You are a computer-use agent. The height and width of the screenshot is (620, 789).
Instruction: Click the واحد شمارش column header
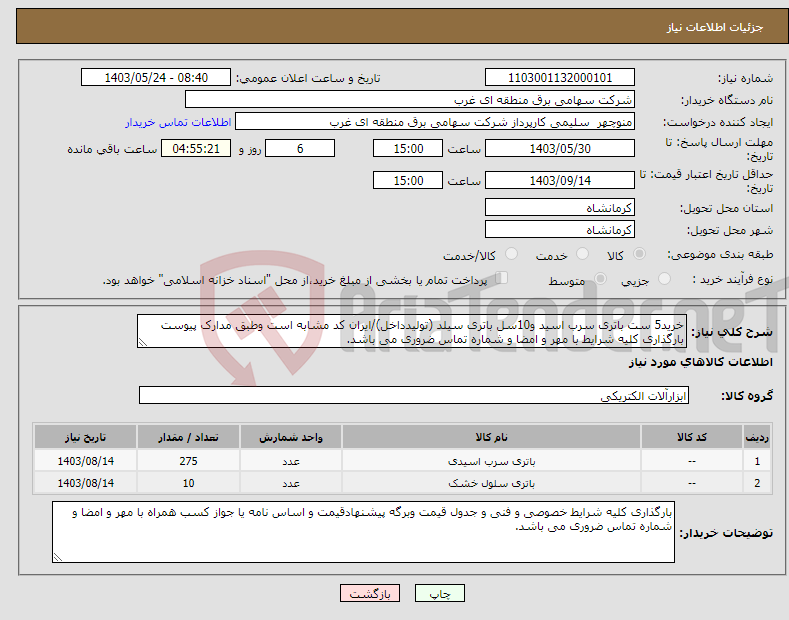pyautogui.click(x=291, y=437)
